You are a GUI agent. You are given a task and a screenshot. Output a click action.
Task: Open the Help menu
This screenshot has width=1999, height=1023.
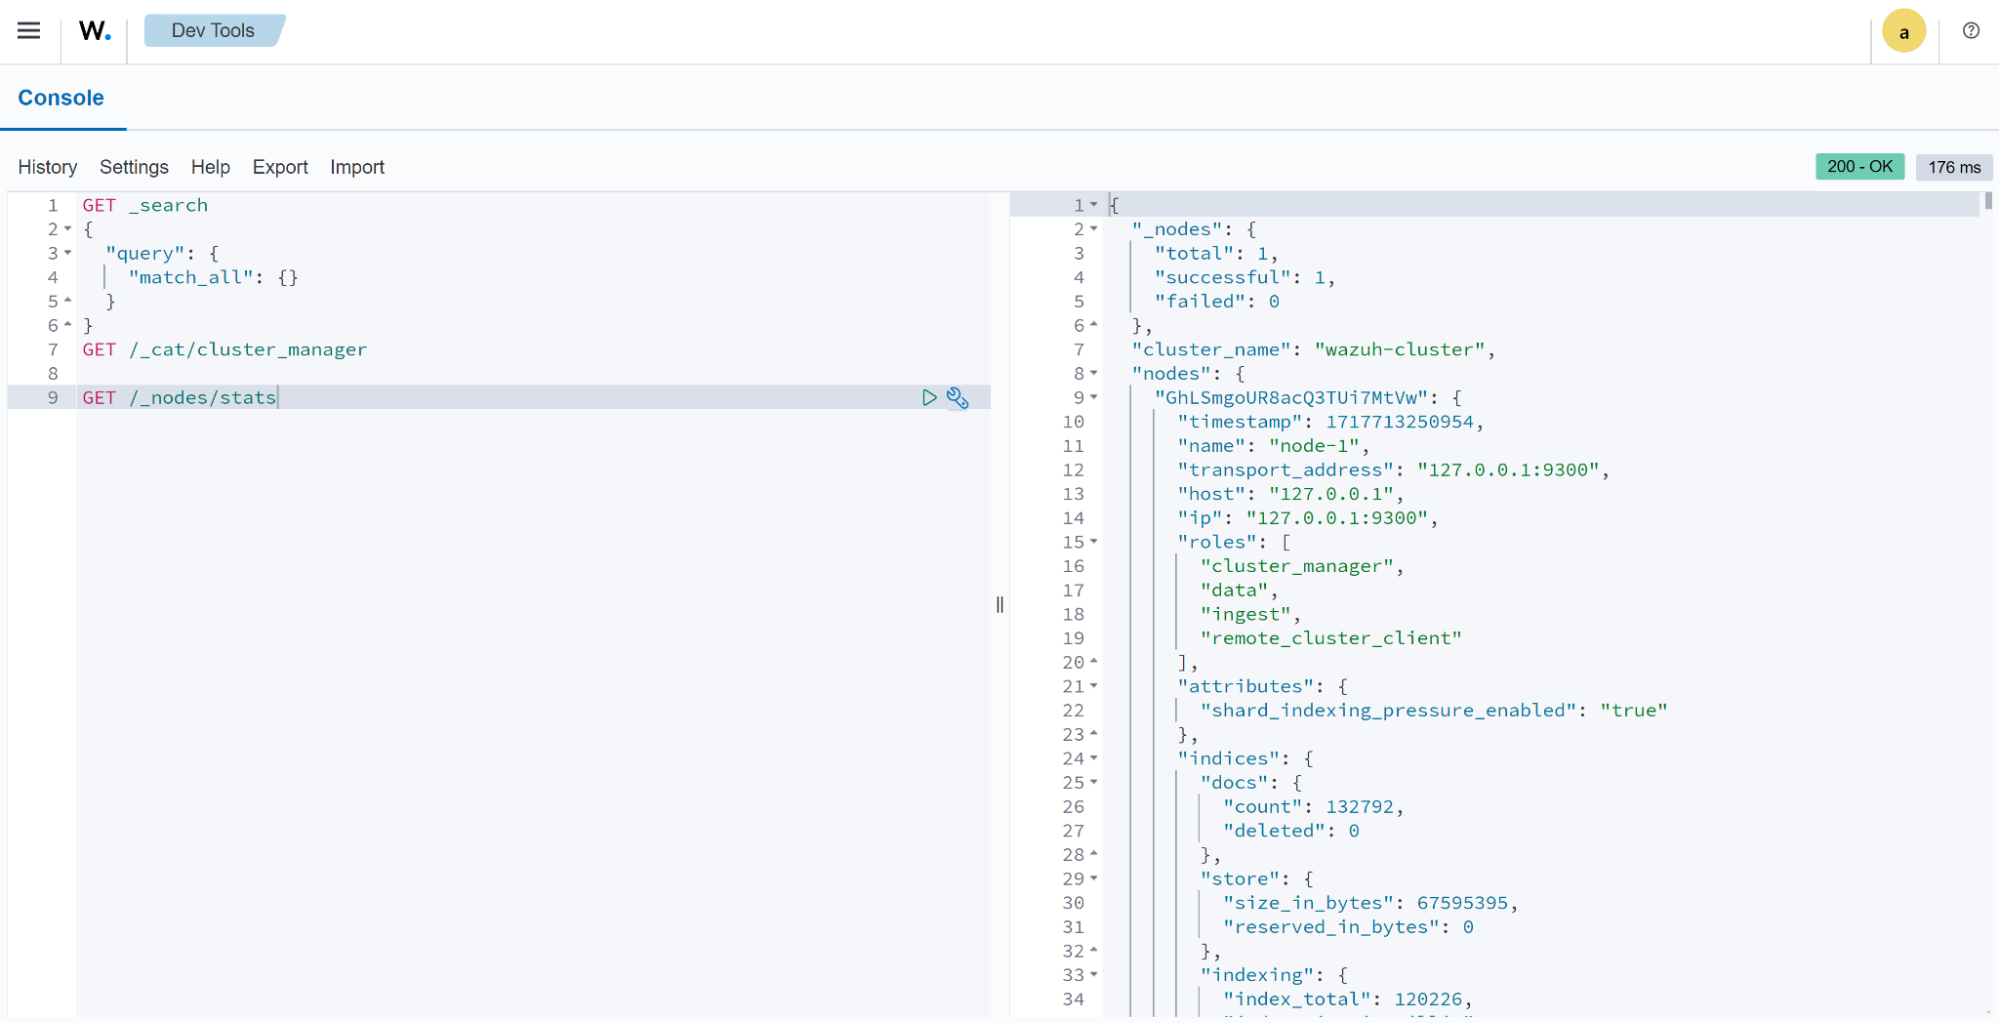[210, 167]
